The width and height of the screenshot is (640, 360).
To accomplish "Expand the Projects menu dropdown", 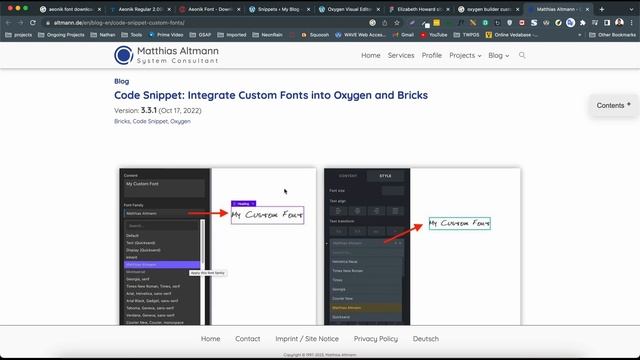I will coord(465,55).
